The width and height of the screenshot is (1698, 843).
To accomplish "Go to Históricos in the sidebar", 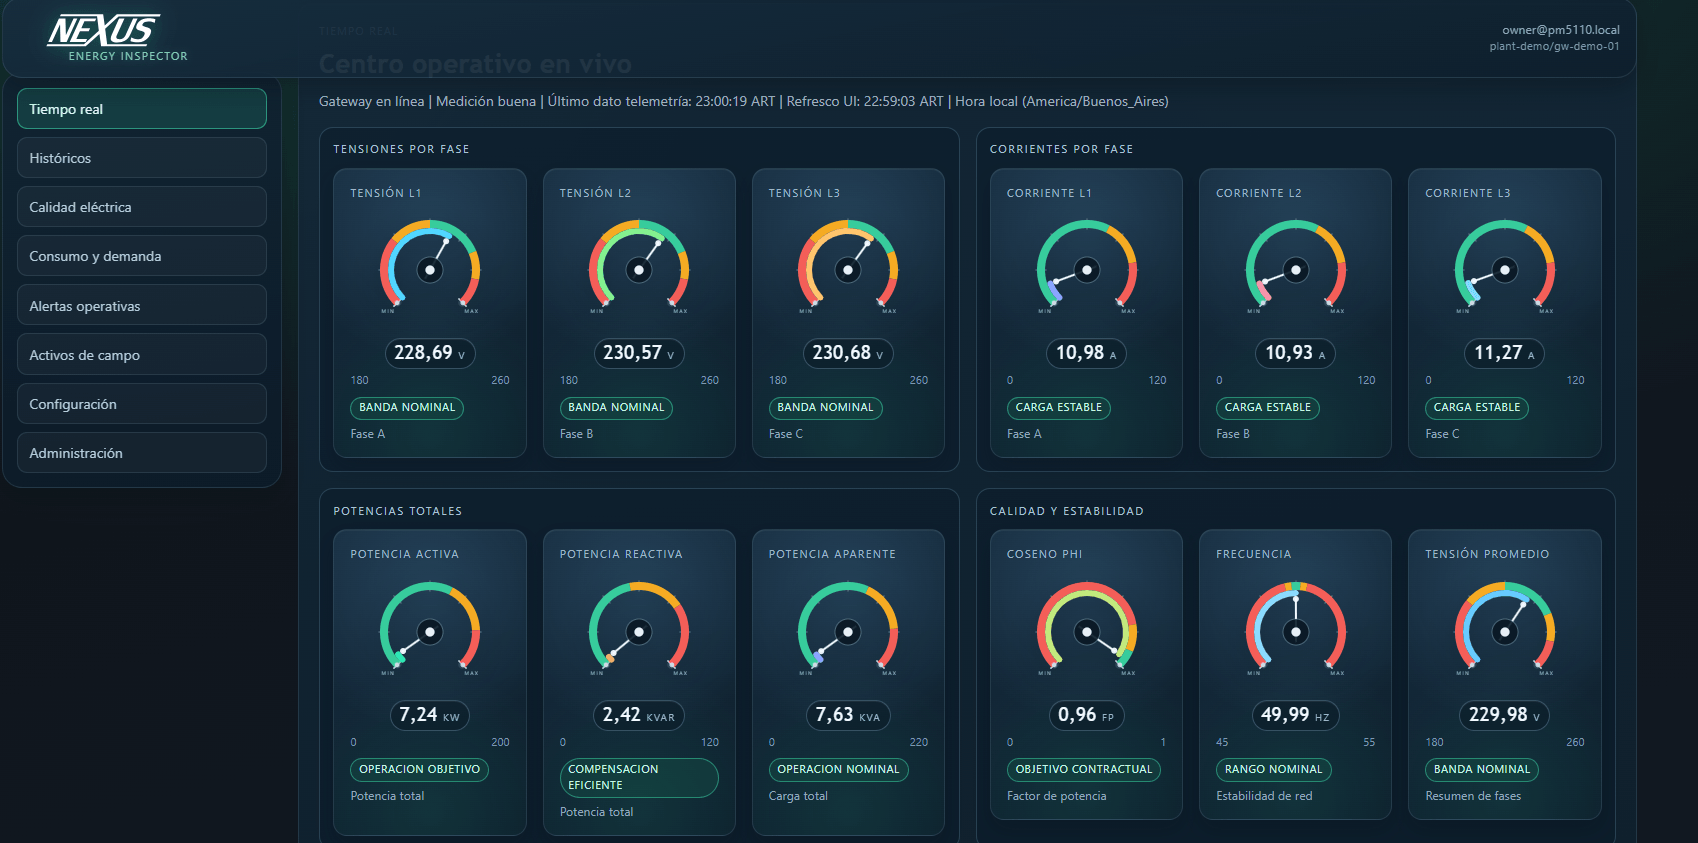I will tap(142, 158).
